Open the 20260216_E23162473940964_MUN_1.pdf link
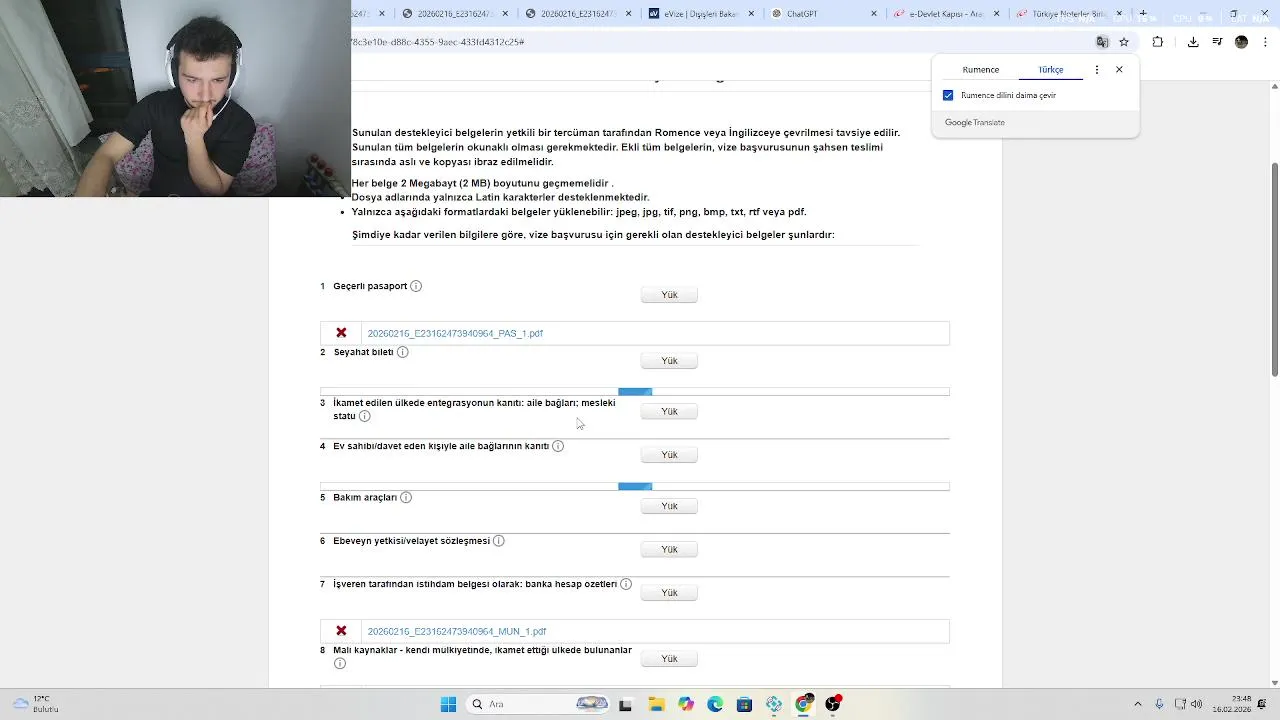The image size is (1280, 720). 457,631
